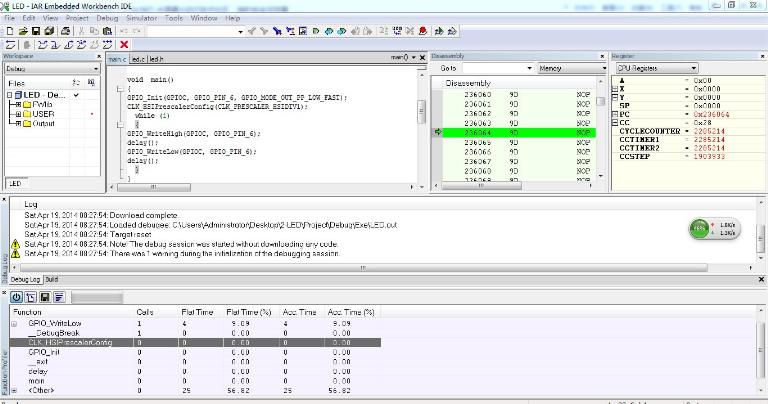
Task: Click the Save toolbar icon in main toolbar
Action: (36, 31)
